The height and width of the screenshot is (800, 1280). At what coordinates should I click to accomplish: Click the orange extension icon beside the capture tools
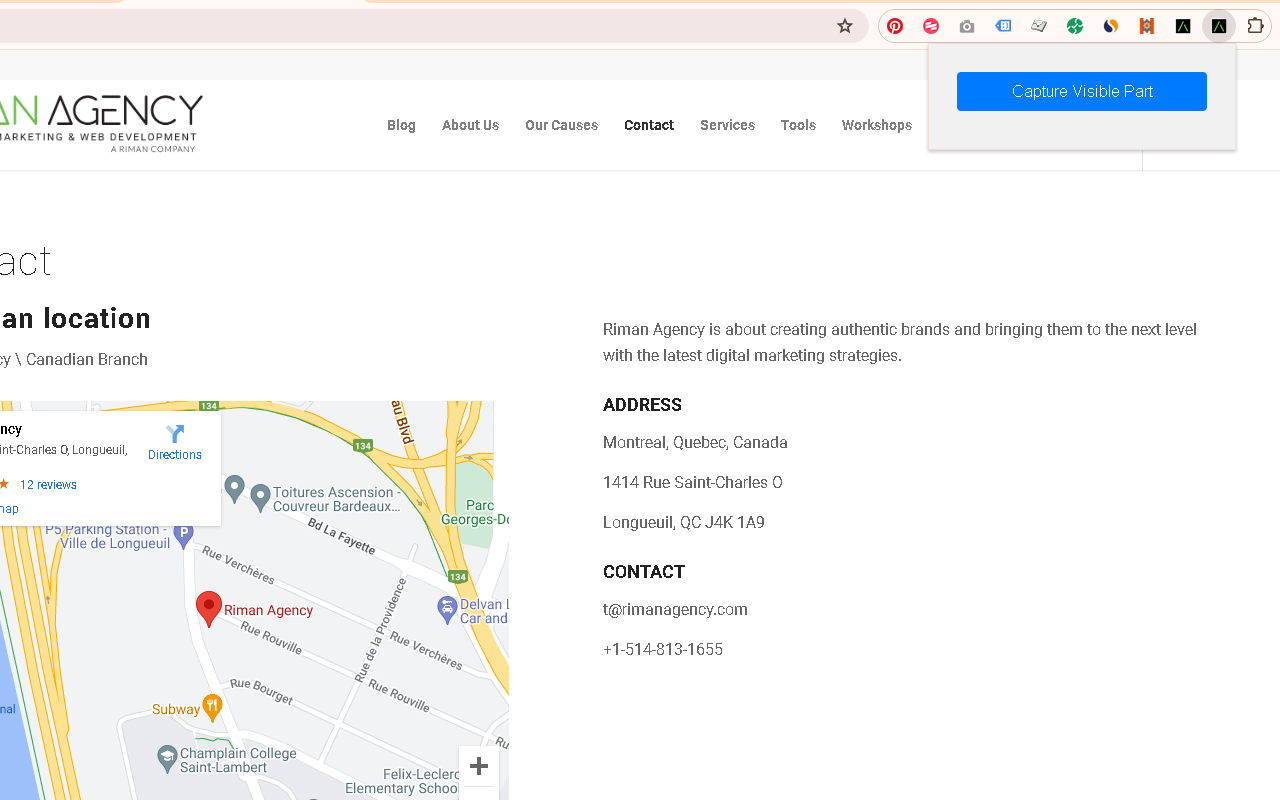[1147, 26]
